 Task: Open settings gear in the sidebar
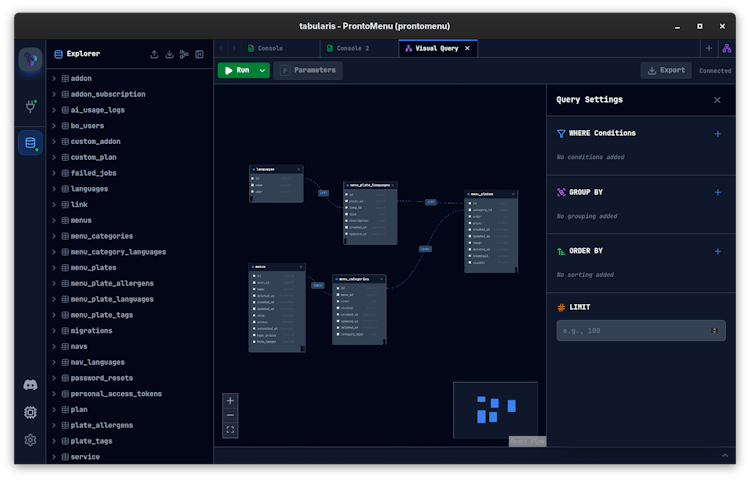tap(30, 440)
